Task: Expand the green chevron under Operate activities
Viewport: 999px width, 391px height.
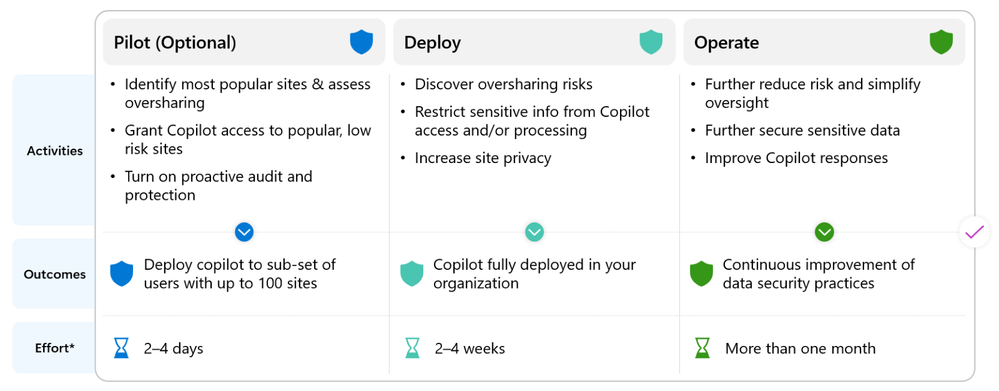Action: pos(824,232)
